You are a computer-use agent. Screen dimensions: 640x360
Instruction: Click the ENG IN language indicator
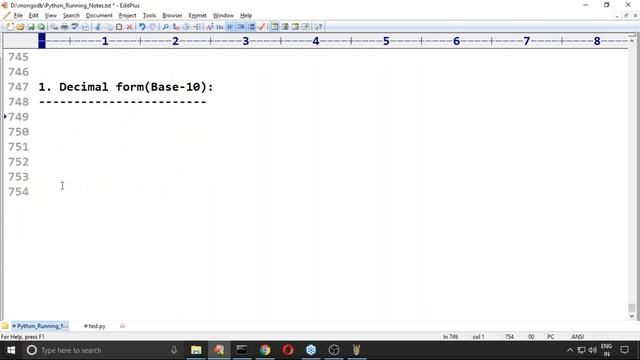pyautogui.click(x=607, y=350)
